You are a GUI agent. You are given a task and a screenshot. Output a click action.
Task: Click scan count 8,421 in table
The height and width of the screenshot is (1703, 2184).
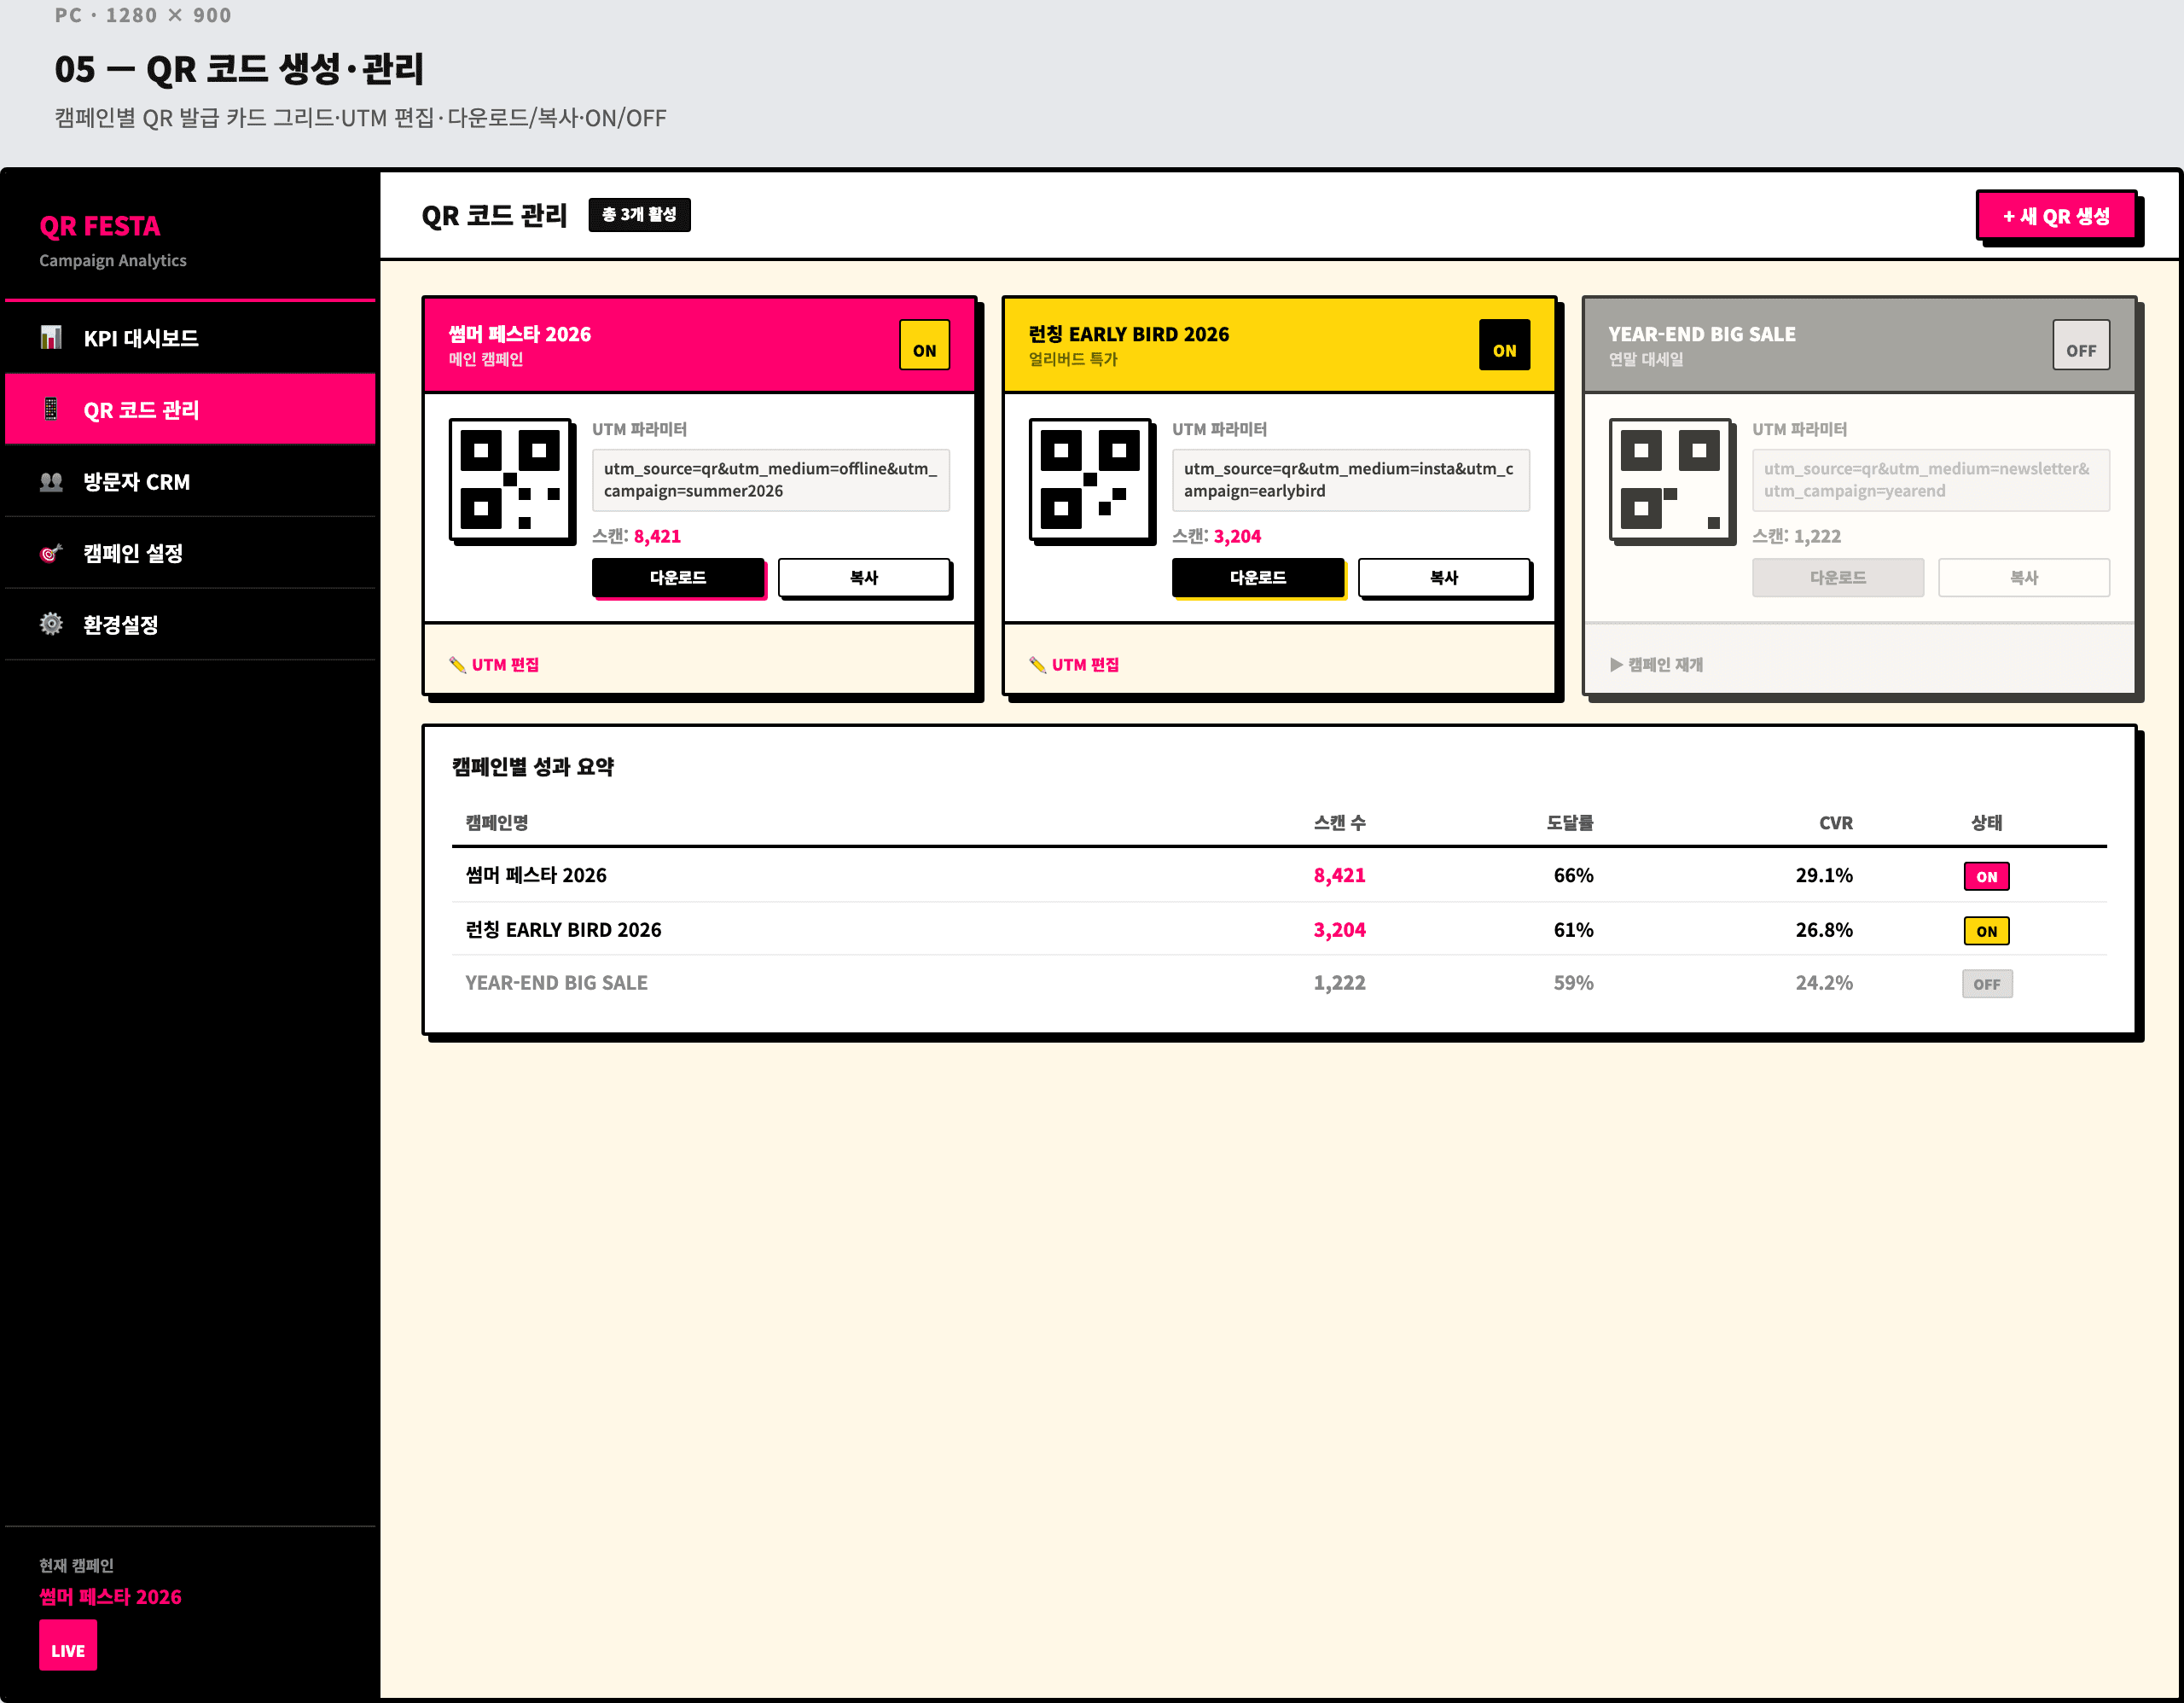[x=1339, y=875]
